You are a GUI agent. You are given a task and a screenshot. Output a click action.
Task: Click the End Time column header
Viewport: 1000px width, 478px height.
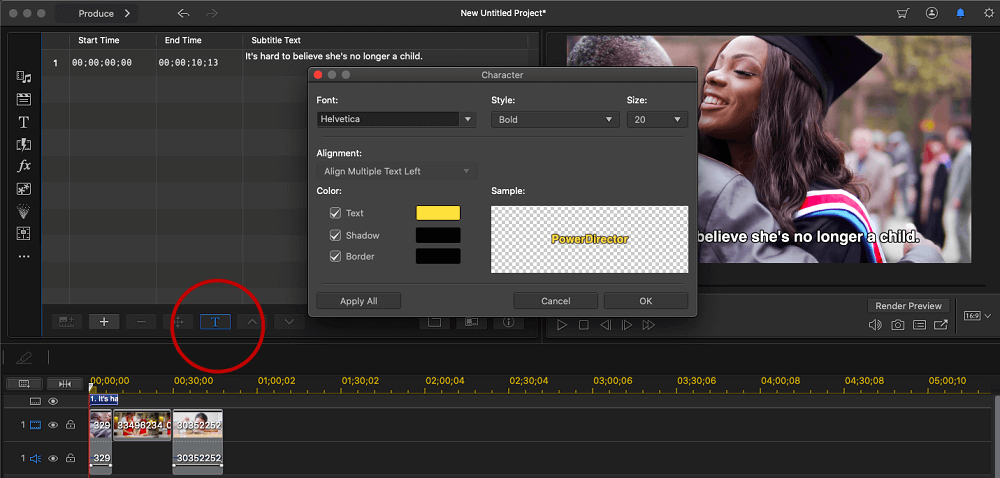183,40
